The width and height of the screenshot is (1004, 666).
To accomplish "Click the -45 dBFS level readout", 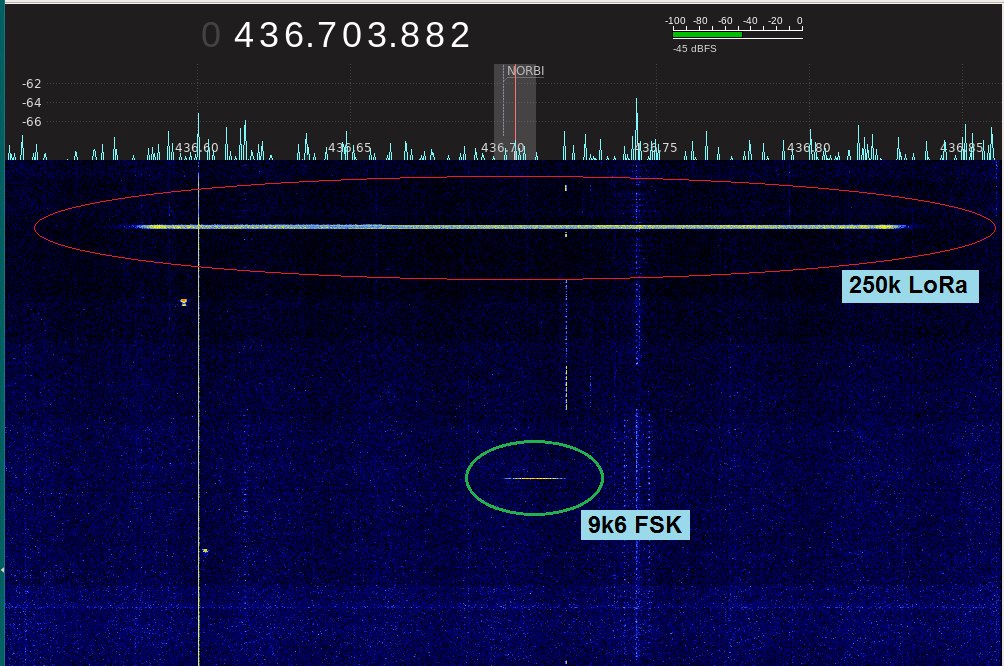I will tap(694, 48).
